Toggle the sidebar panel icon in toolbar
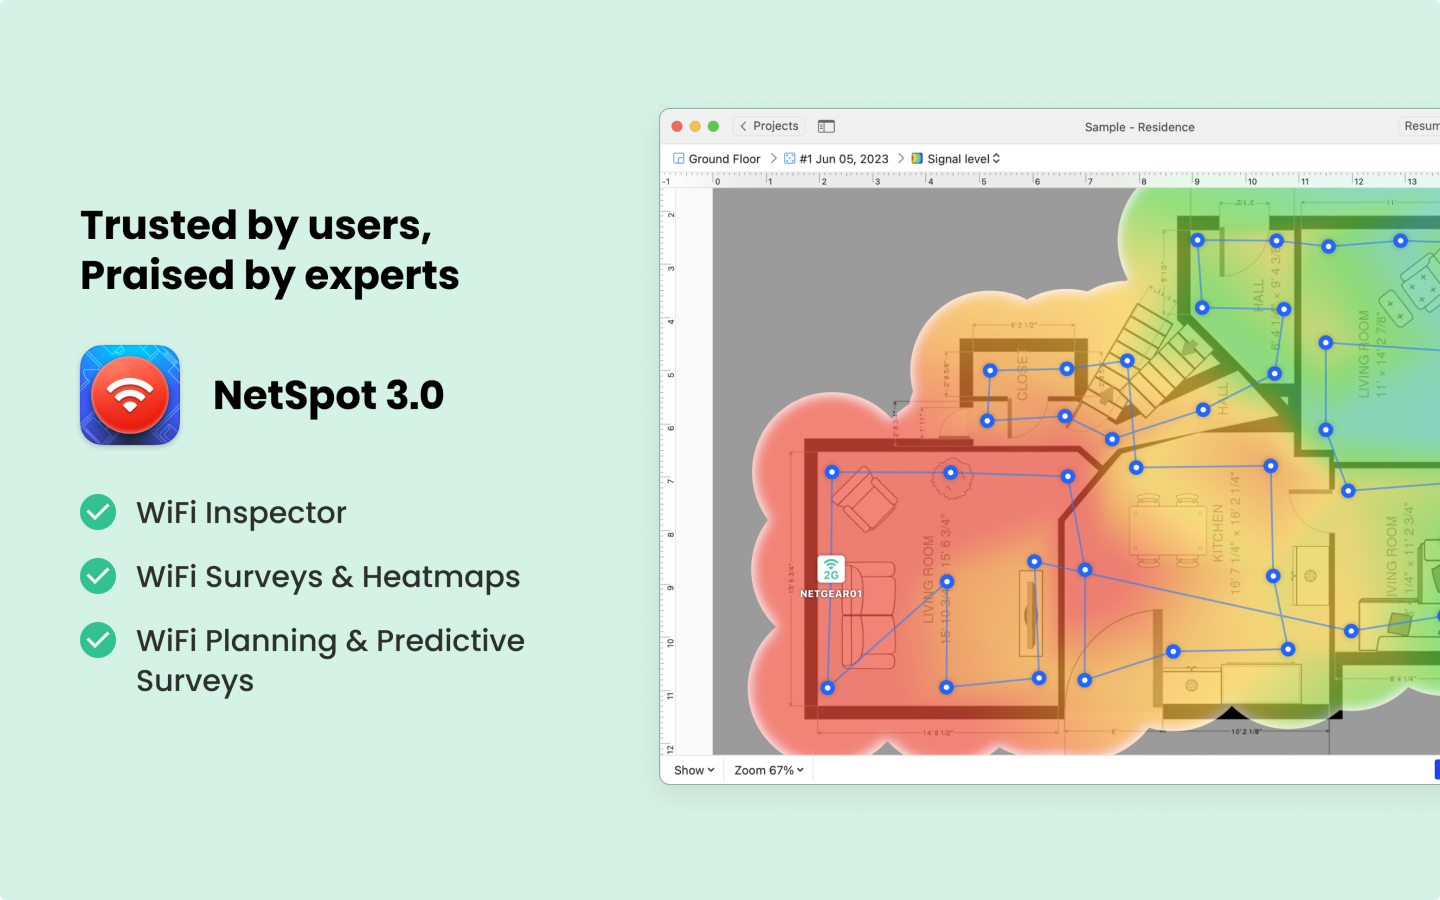Viewport: 1440px width, 900px height. tap(826, 127)
